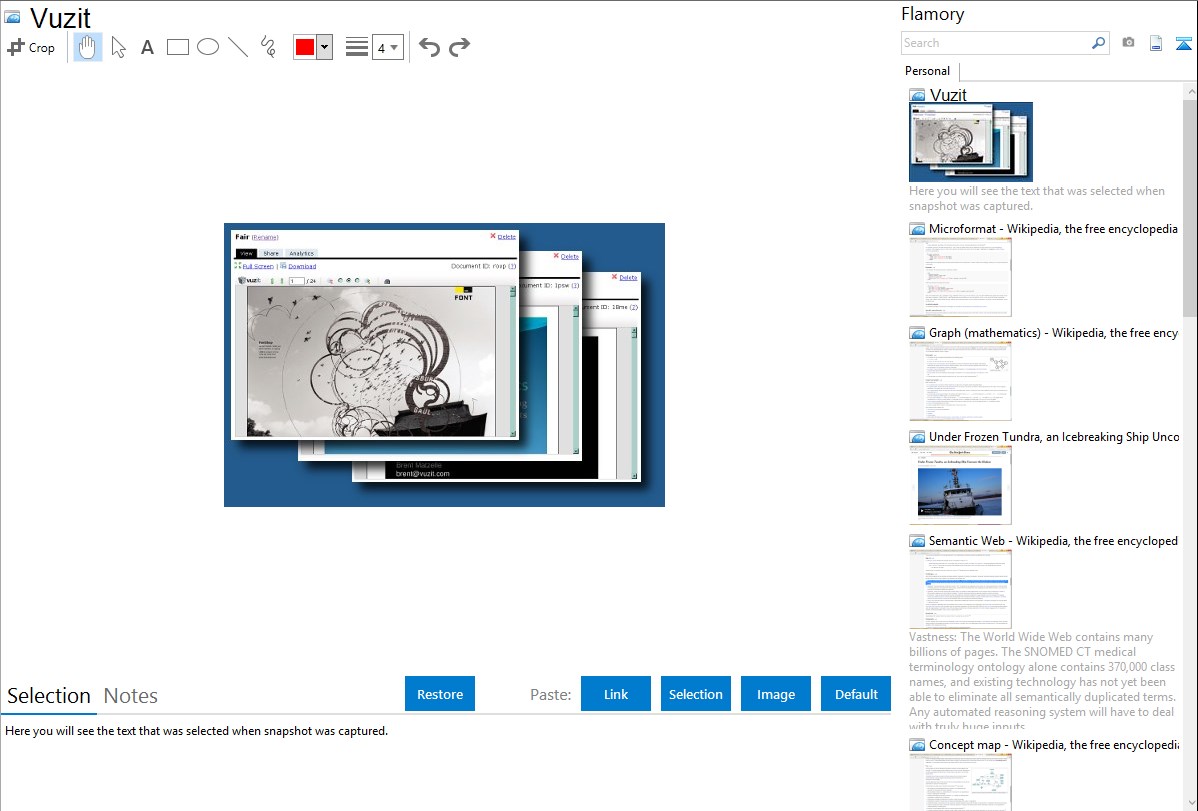Open the Semantic Web snapshot thumbnail

click(x=960, y=589)
